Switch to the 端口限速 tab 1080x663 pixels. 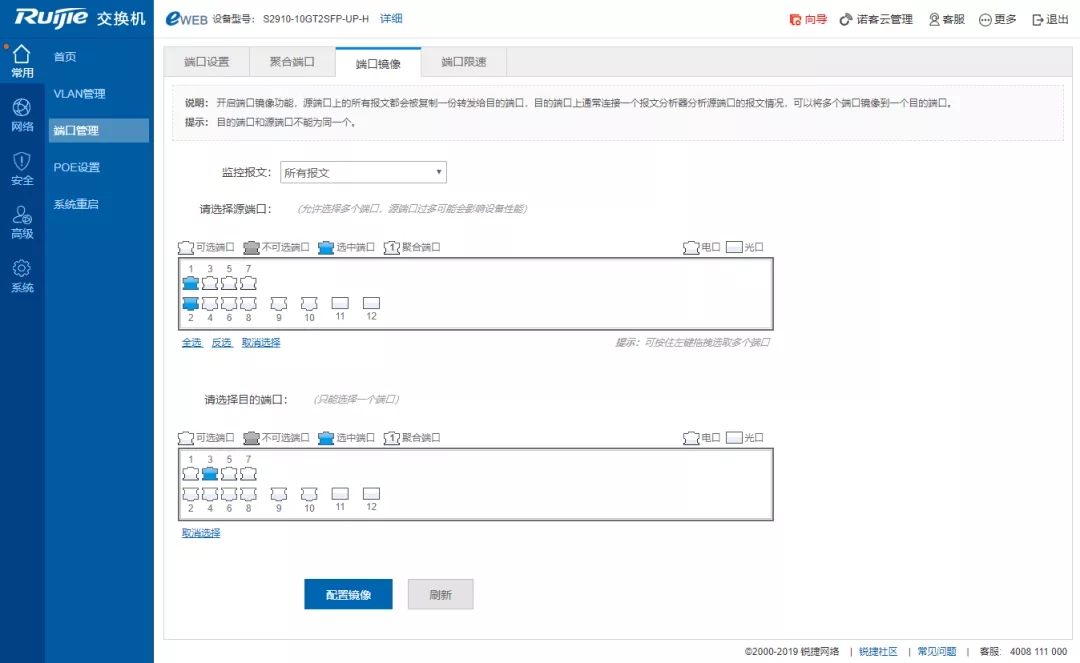click(x=464, y=62)
